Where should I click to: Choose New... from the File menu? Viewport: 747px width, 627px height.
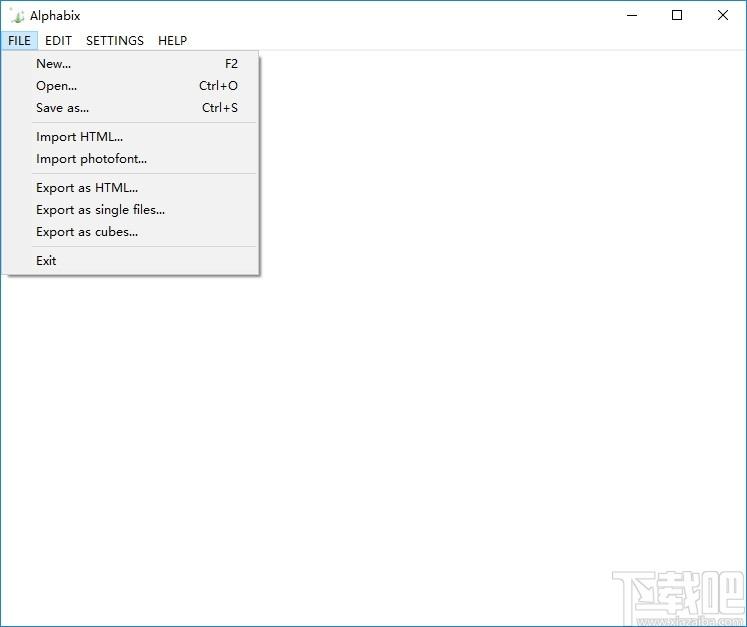[131, 64]
